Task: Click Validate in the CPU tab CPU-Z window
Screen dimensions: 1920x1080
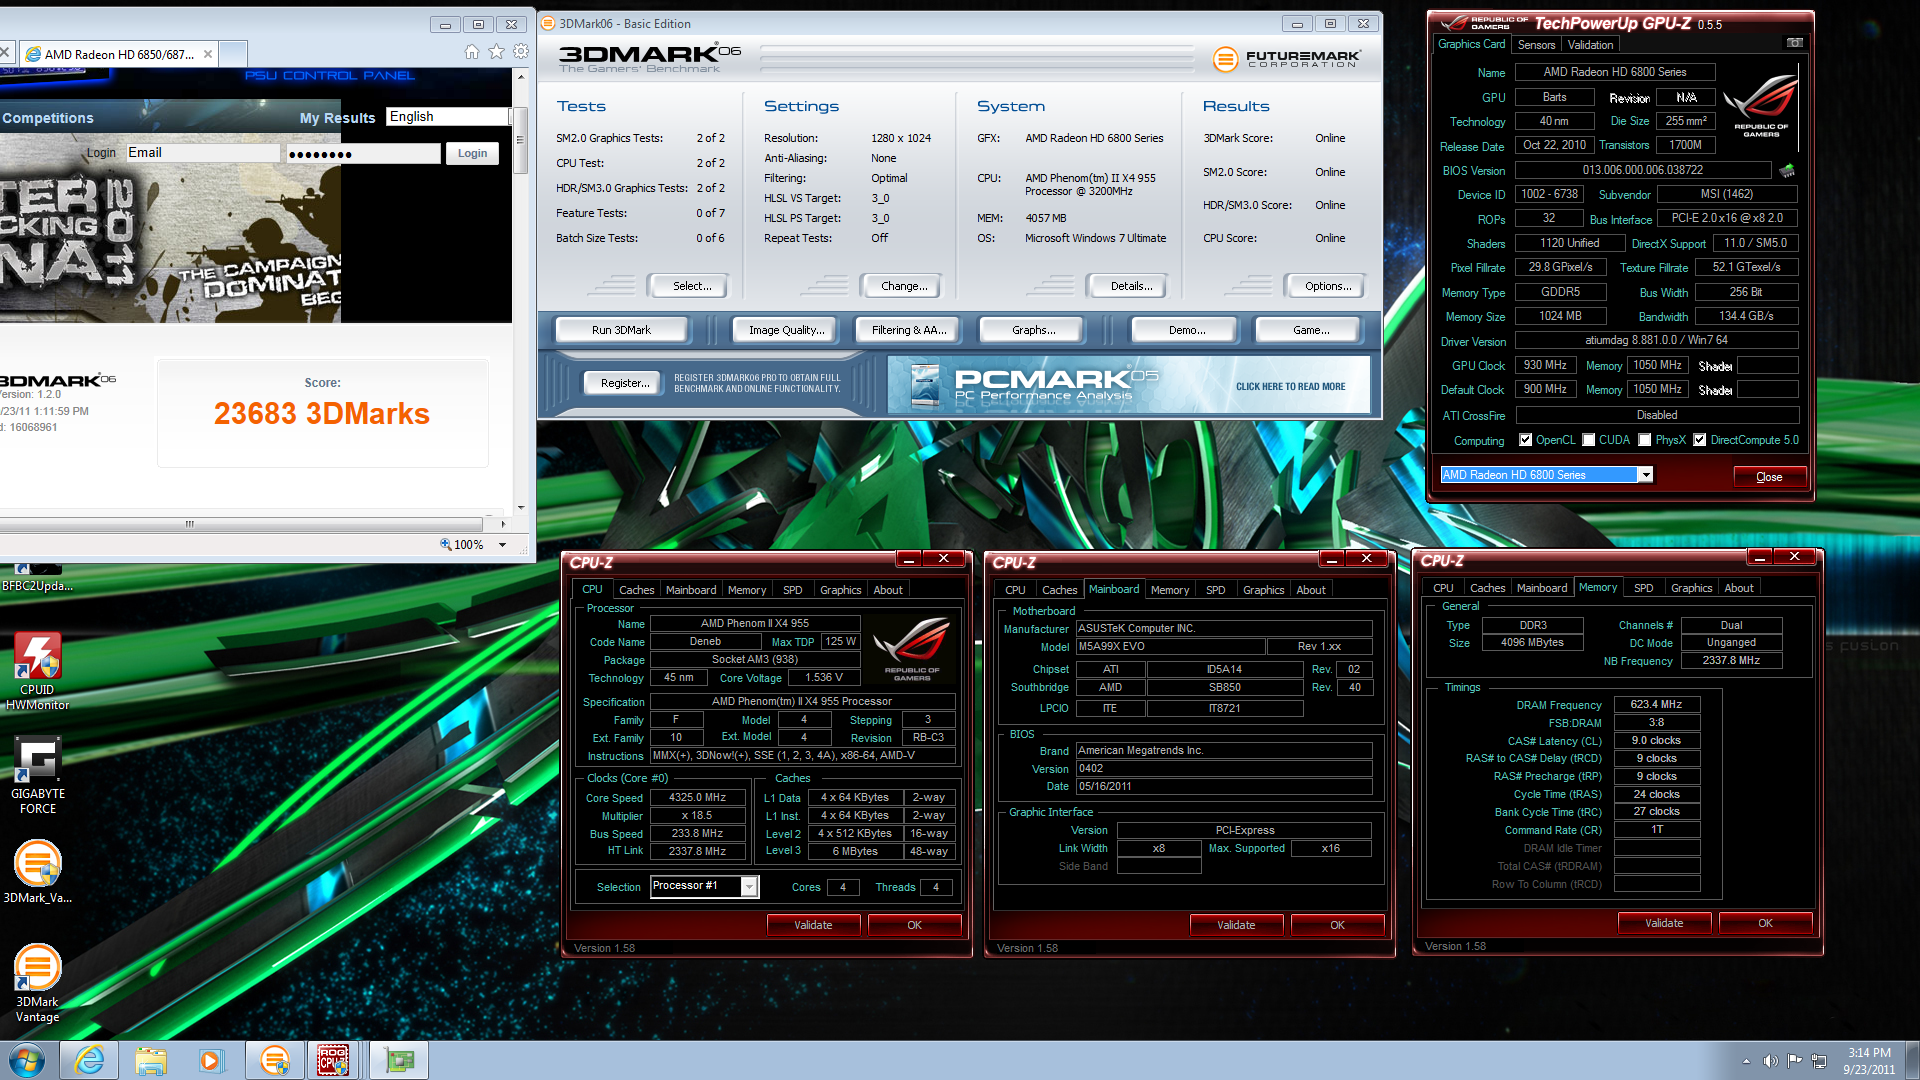Action: tap(812, 925)
